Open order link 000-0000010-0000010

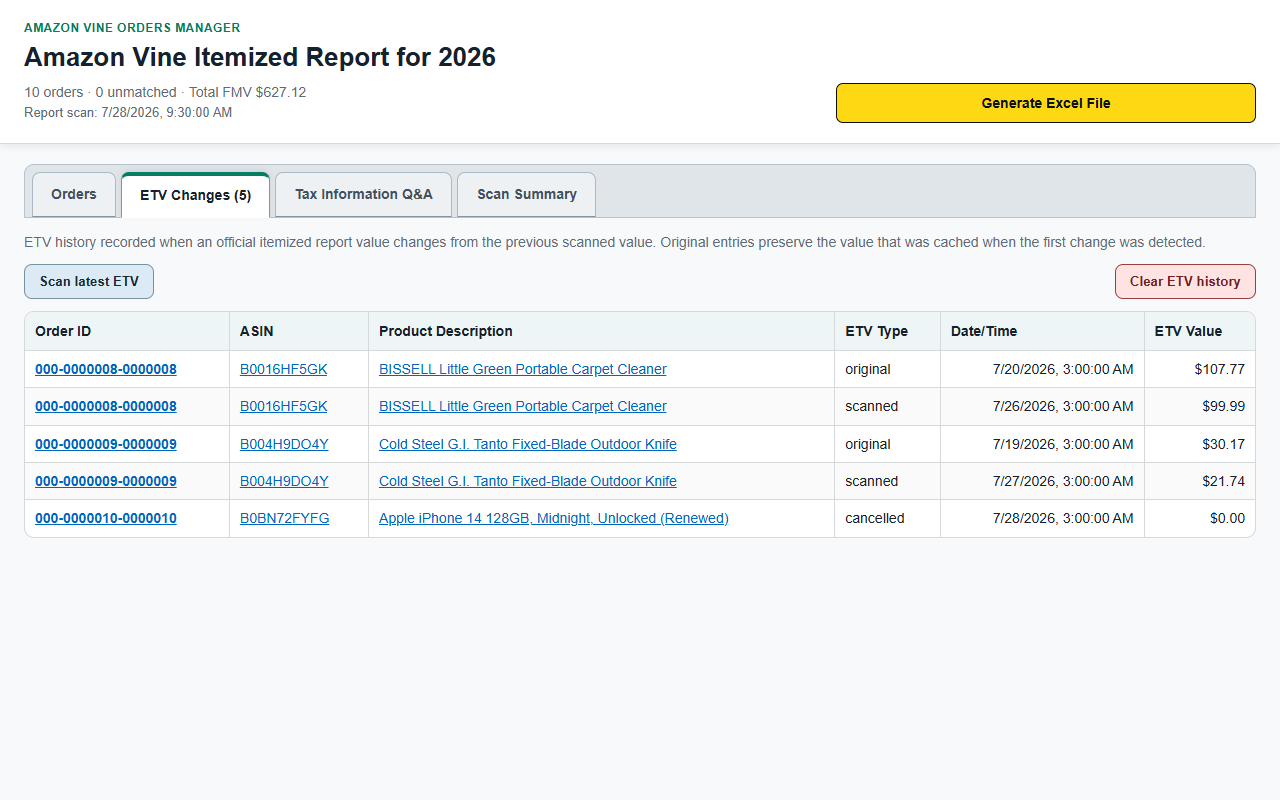click(x=106, y=518)
